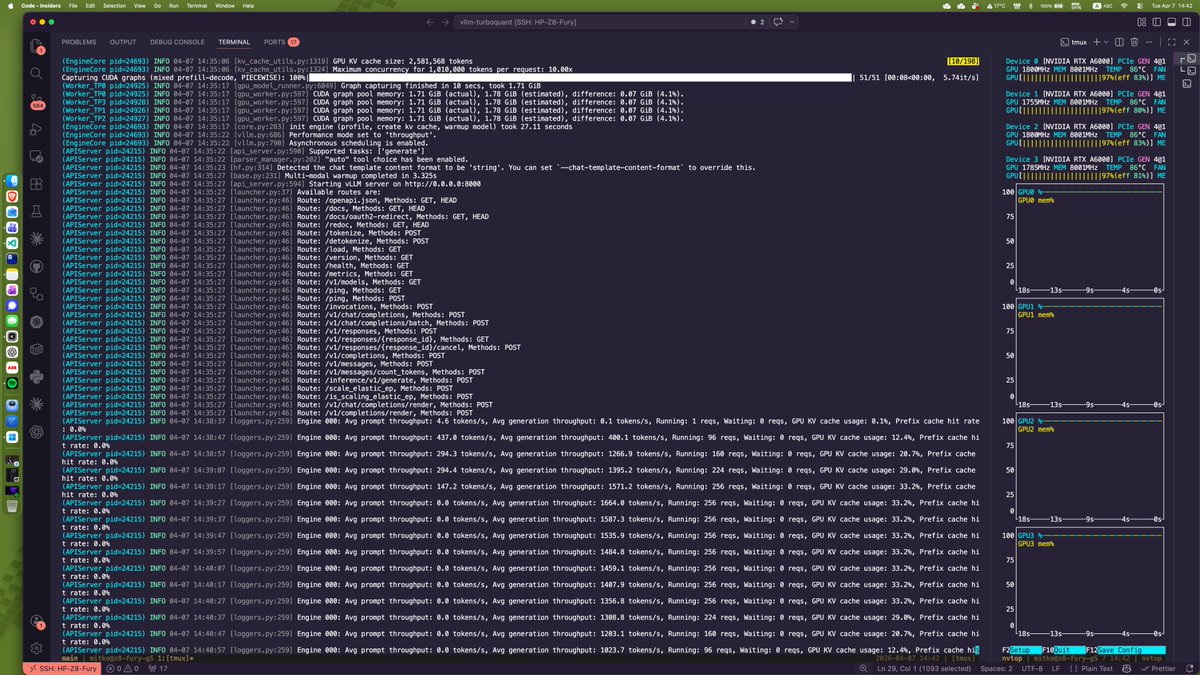Open the New Terminal plus button

point(1096,42)
